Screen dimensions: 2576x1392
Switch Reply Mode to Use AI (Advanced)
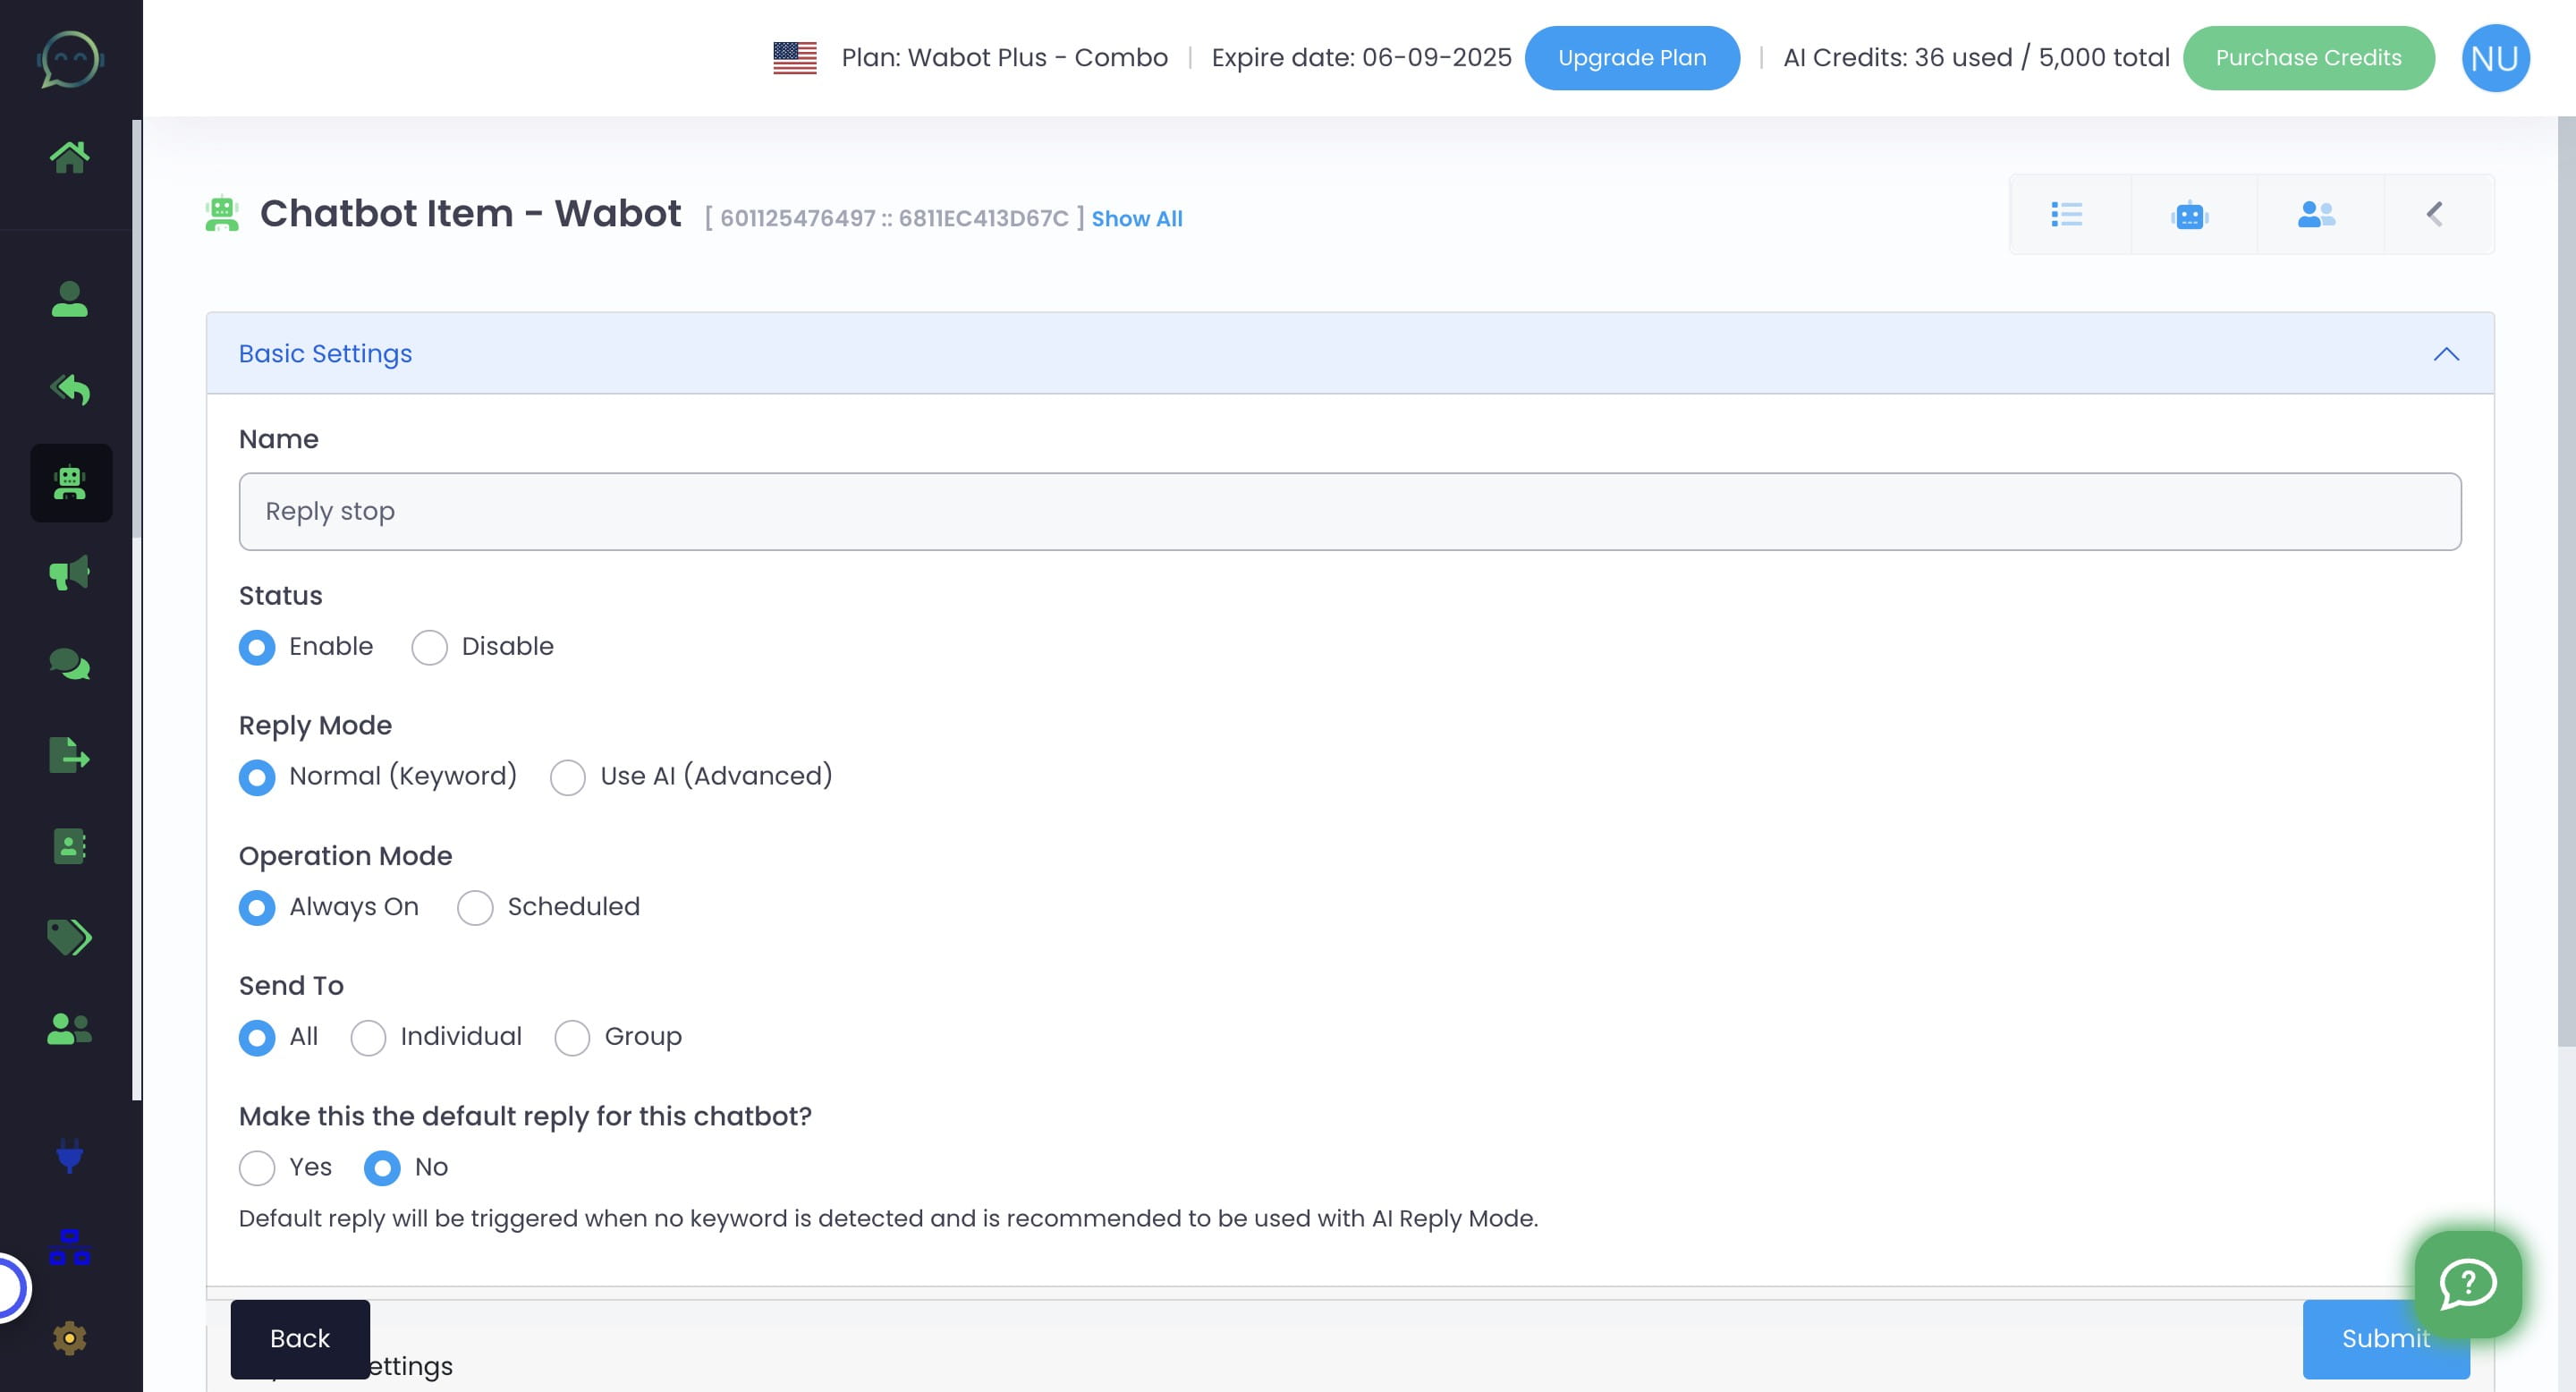point(568,777)
